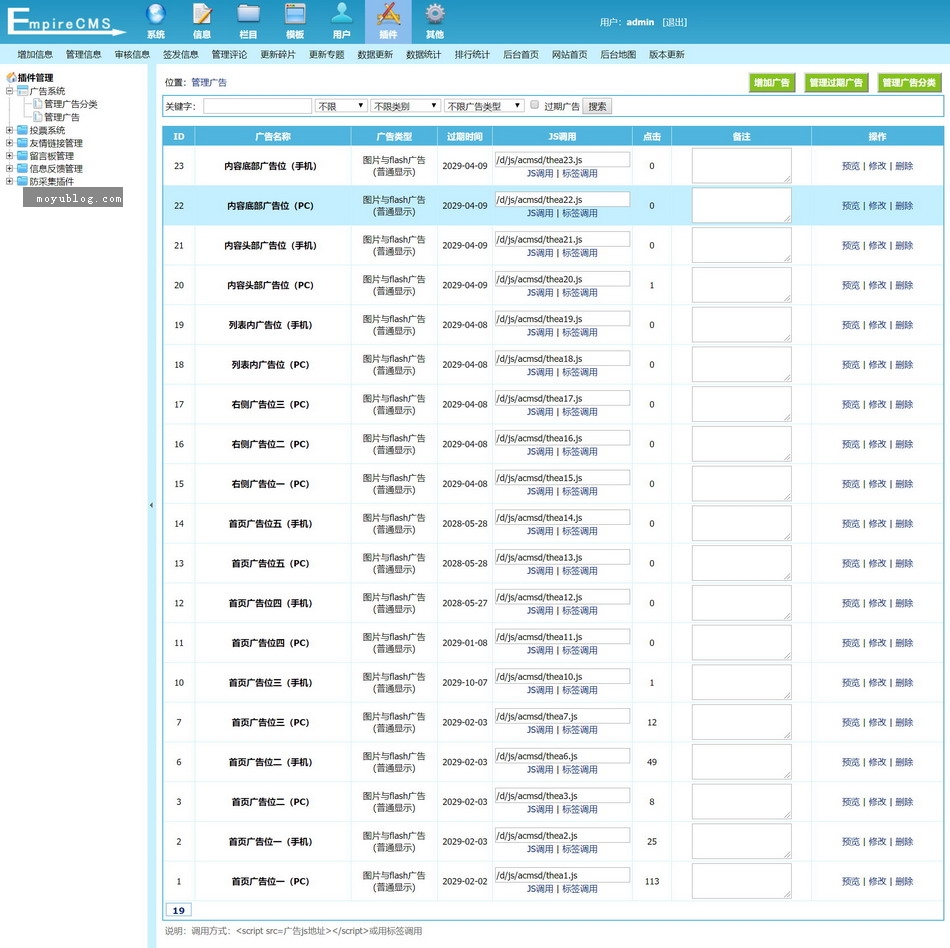The height and width of the screenshot is (948, 950).
Task: Focus the 关键字 keyword input field
Action: tap(257, 106)
